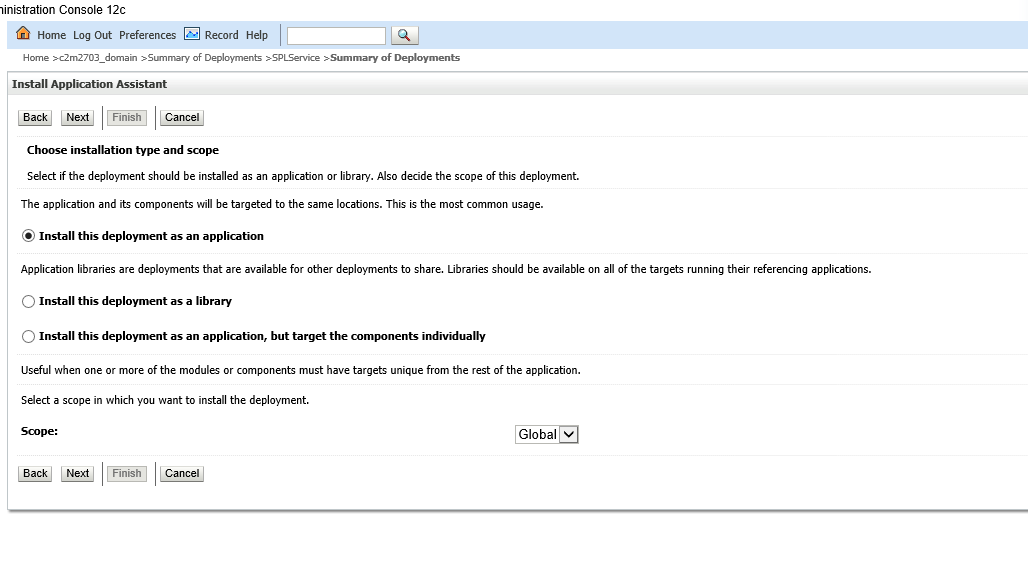
Task: Click the Record chart icon
Action: (x=191, y=34)
